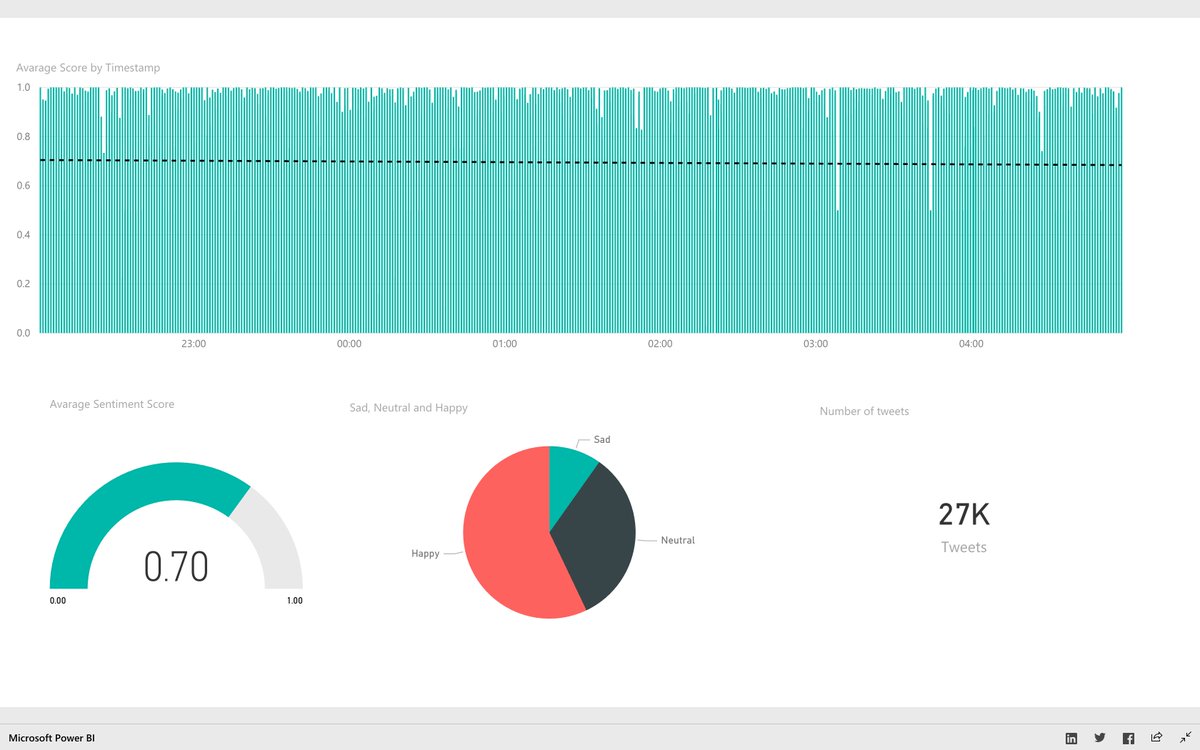Image resolution: width=1200 pixels, height=750 pixels.
Task: Click 'Sad, Neutral and Happy' title
Action: coord(408,408)
